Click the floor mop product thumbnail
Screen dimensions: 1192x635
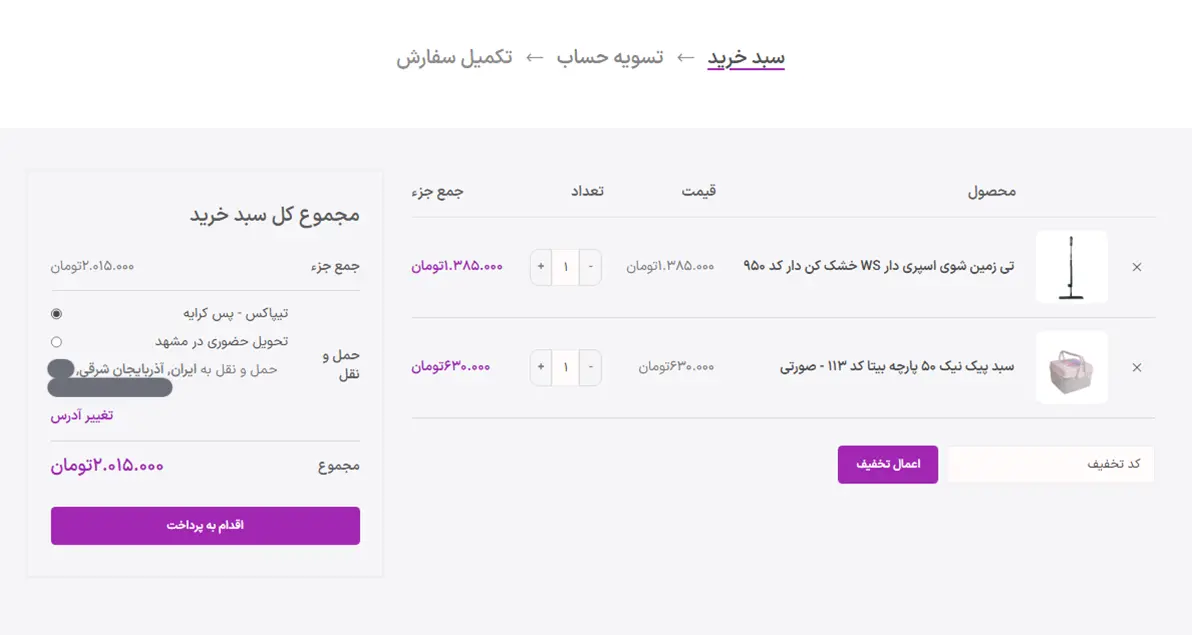coord(1071,267)
